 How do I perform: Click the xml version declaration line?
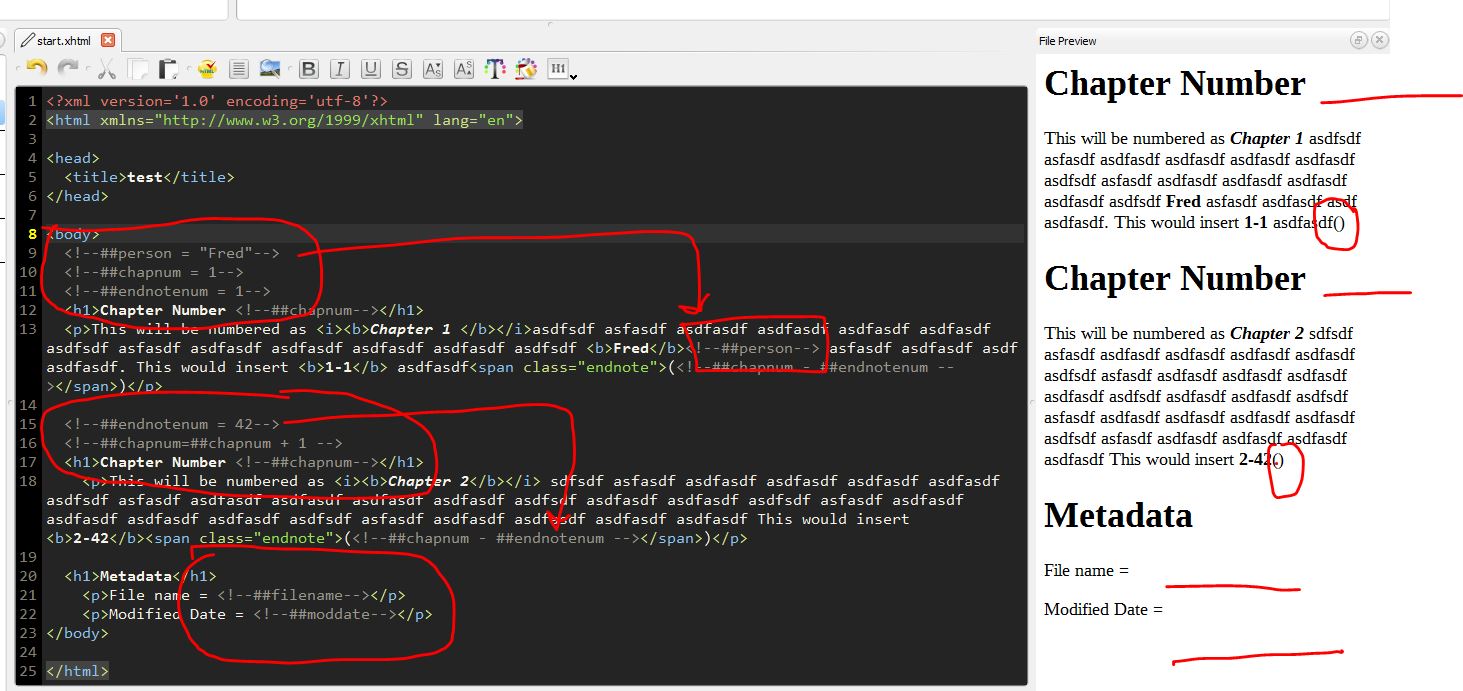[217, 101]
